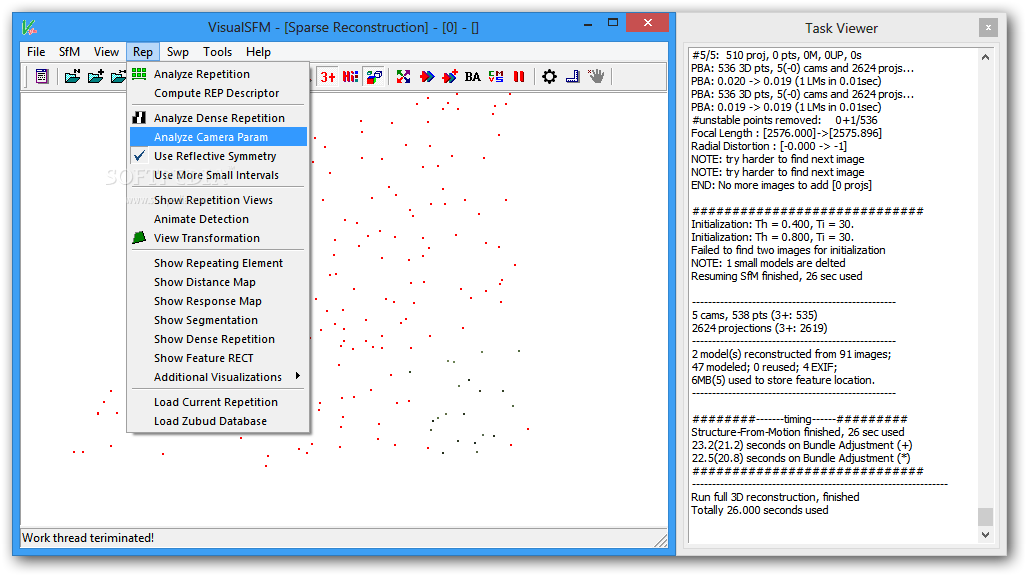Open the Swp menu

point(177,52)
